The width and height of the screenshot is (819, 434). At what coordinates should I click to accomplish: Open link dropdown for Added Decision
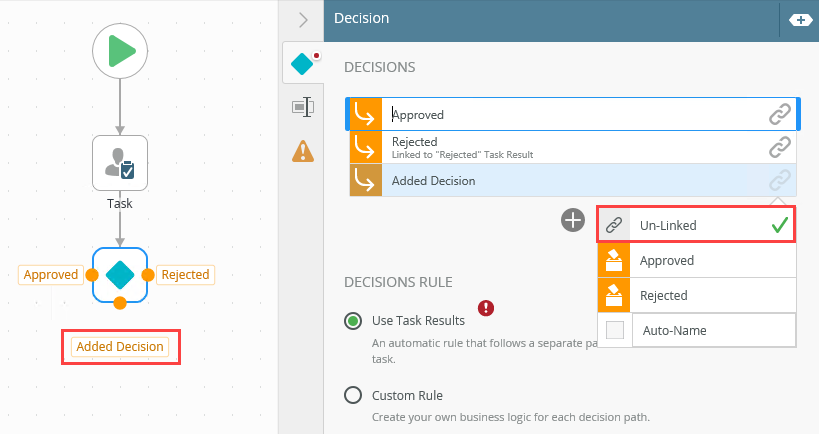tap(780, 181)
